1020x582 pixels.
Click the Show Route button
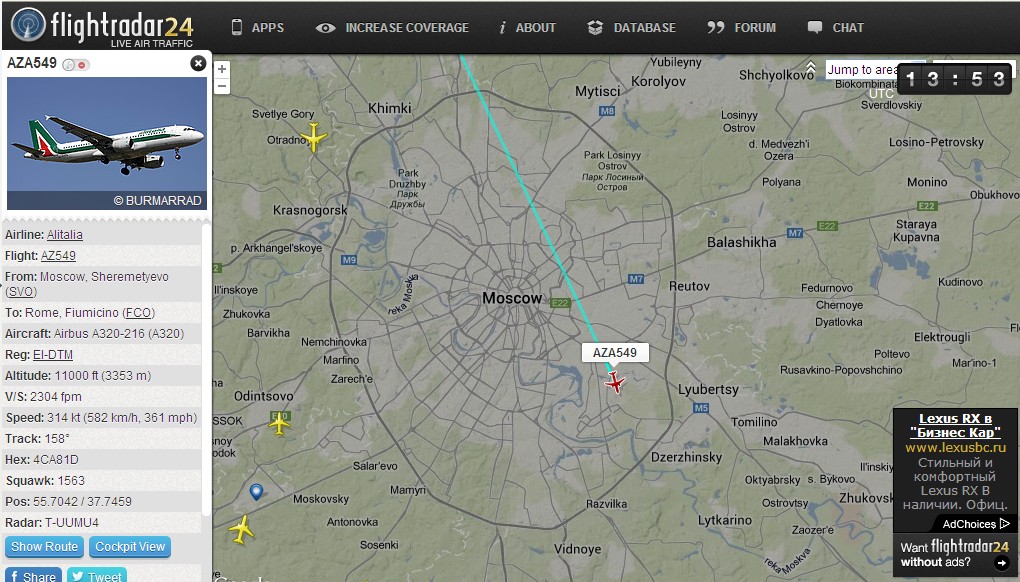point(44,547)
